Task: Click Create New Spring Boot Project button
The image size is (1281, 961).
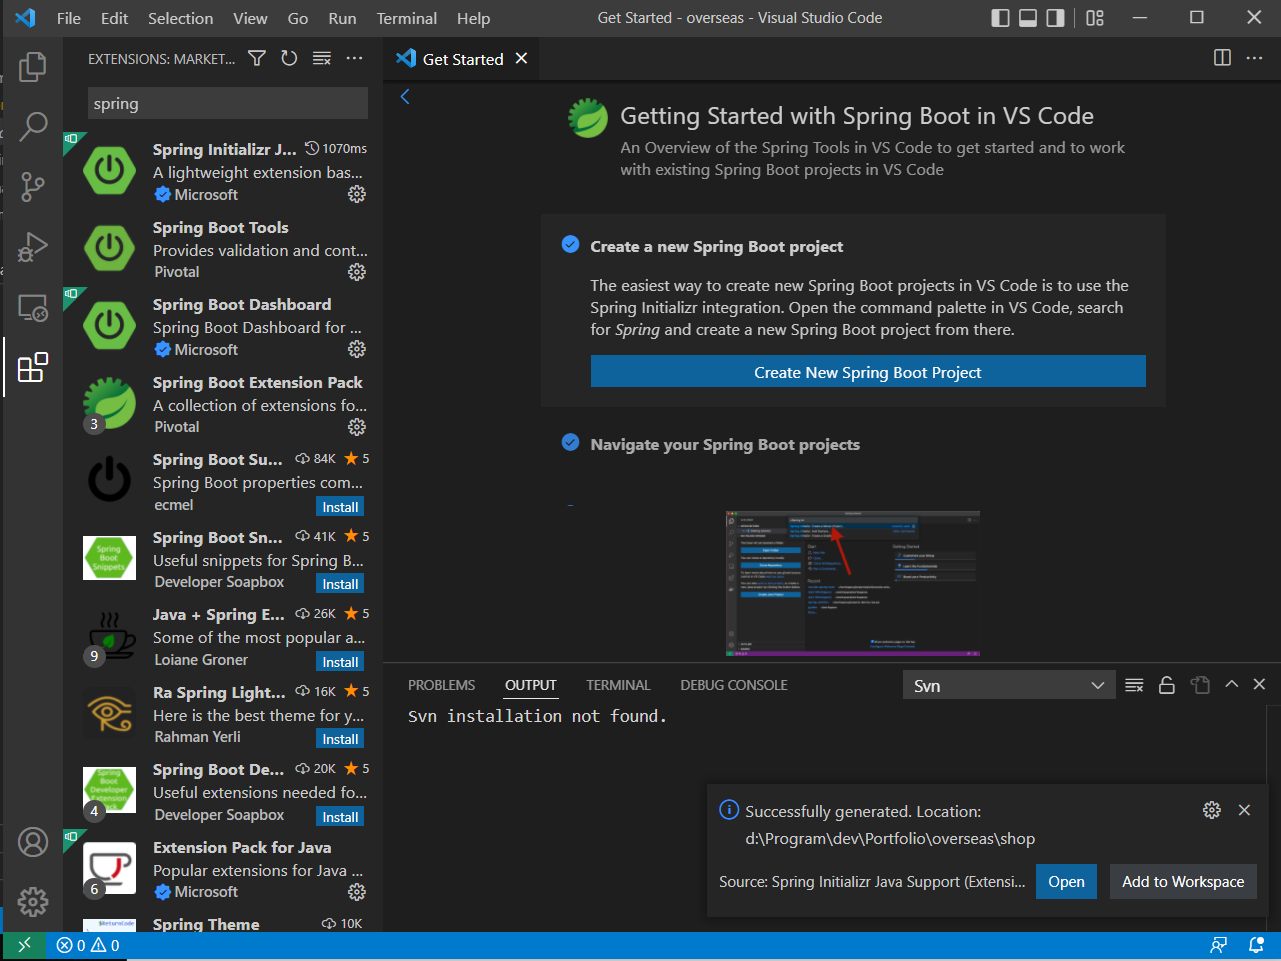Action: pos(868,372)
